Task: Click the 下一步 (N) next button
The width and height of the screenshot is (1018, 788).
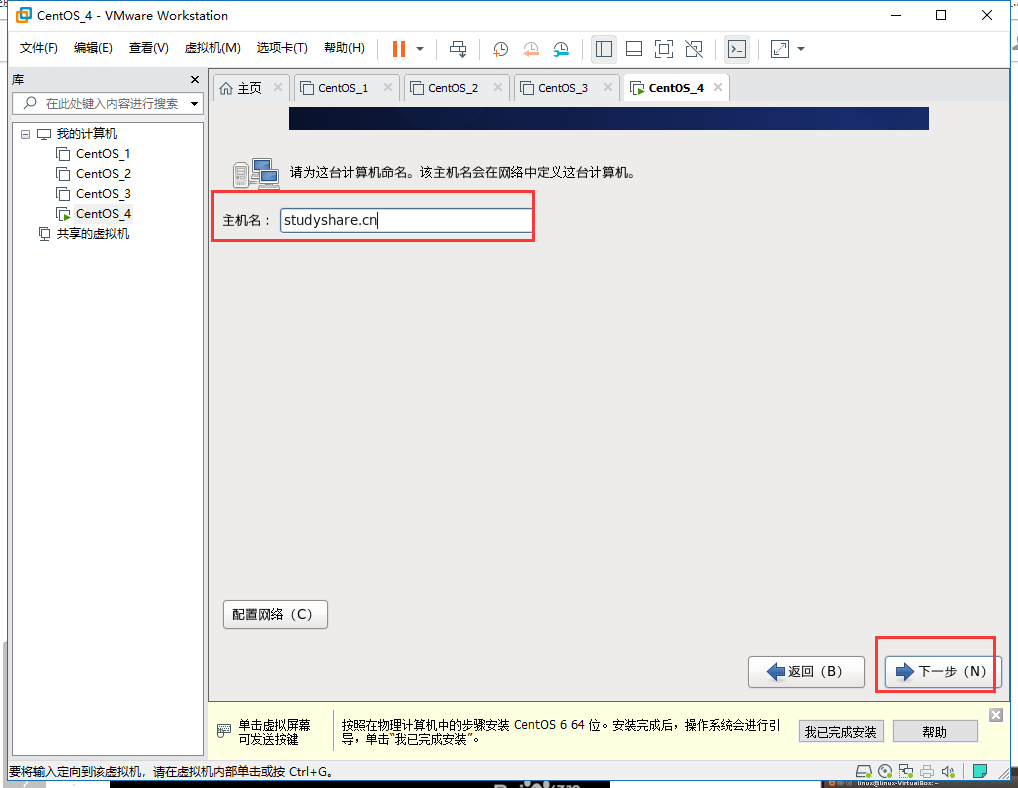Action: click(943, 672)
